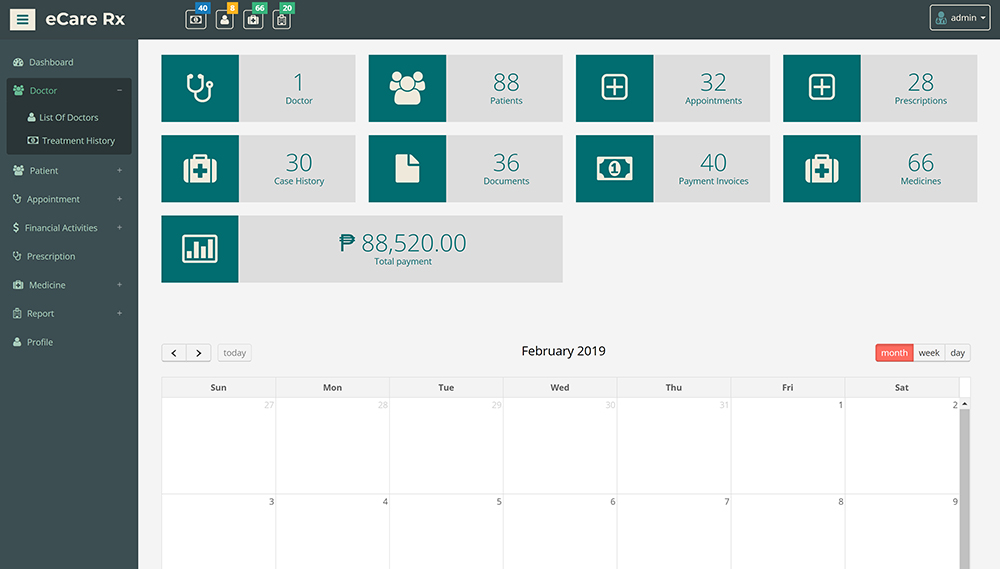This screenshot has height=569, width=1000.
Task: Click the patients notification icon with badge 8
Action: point(224,19)
